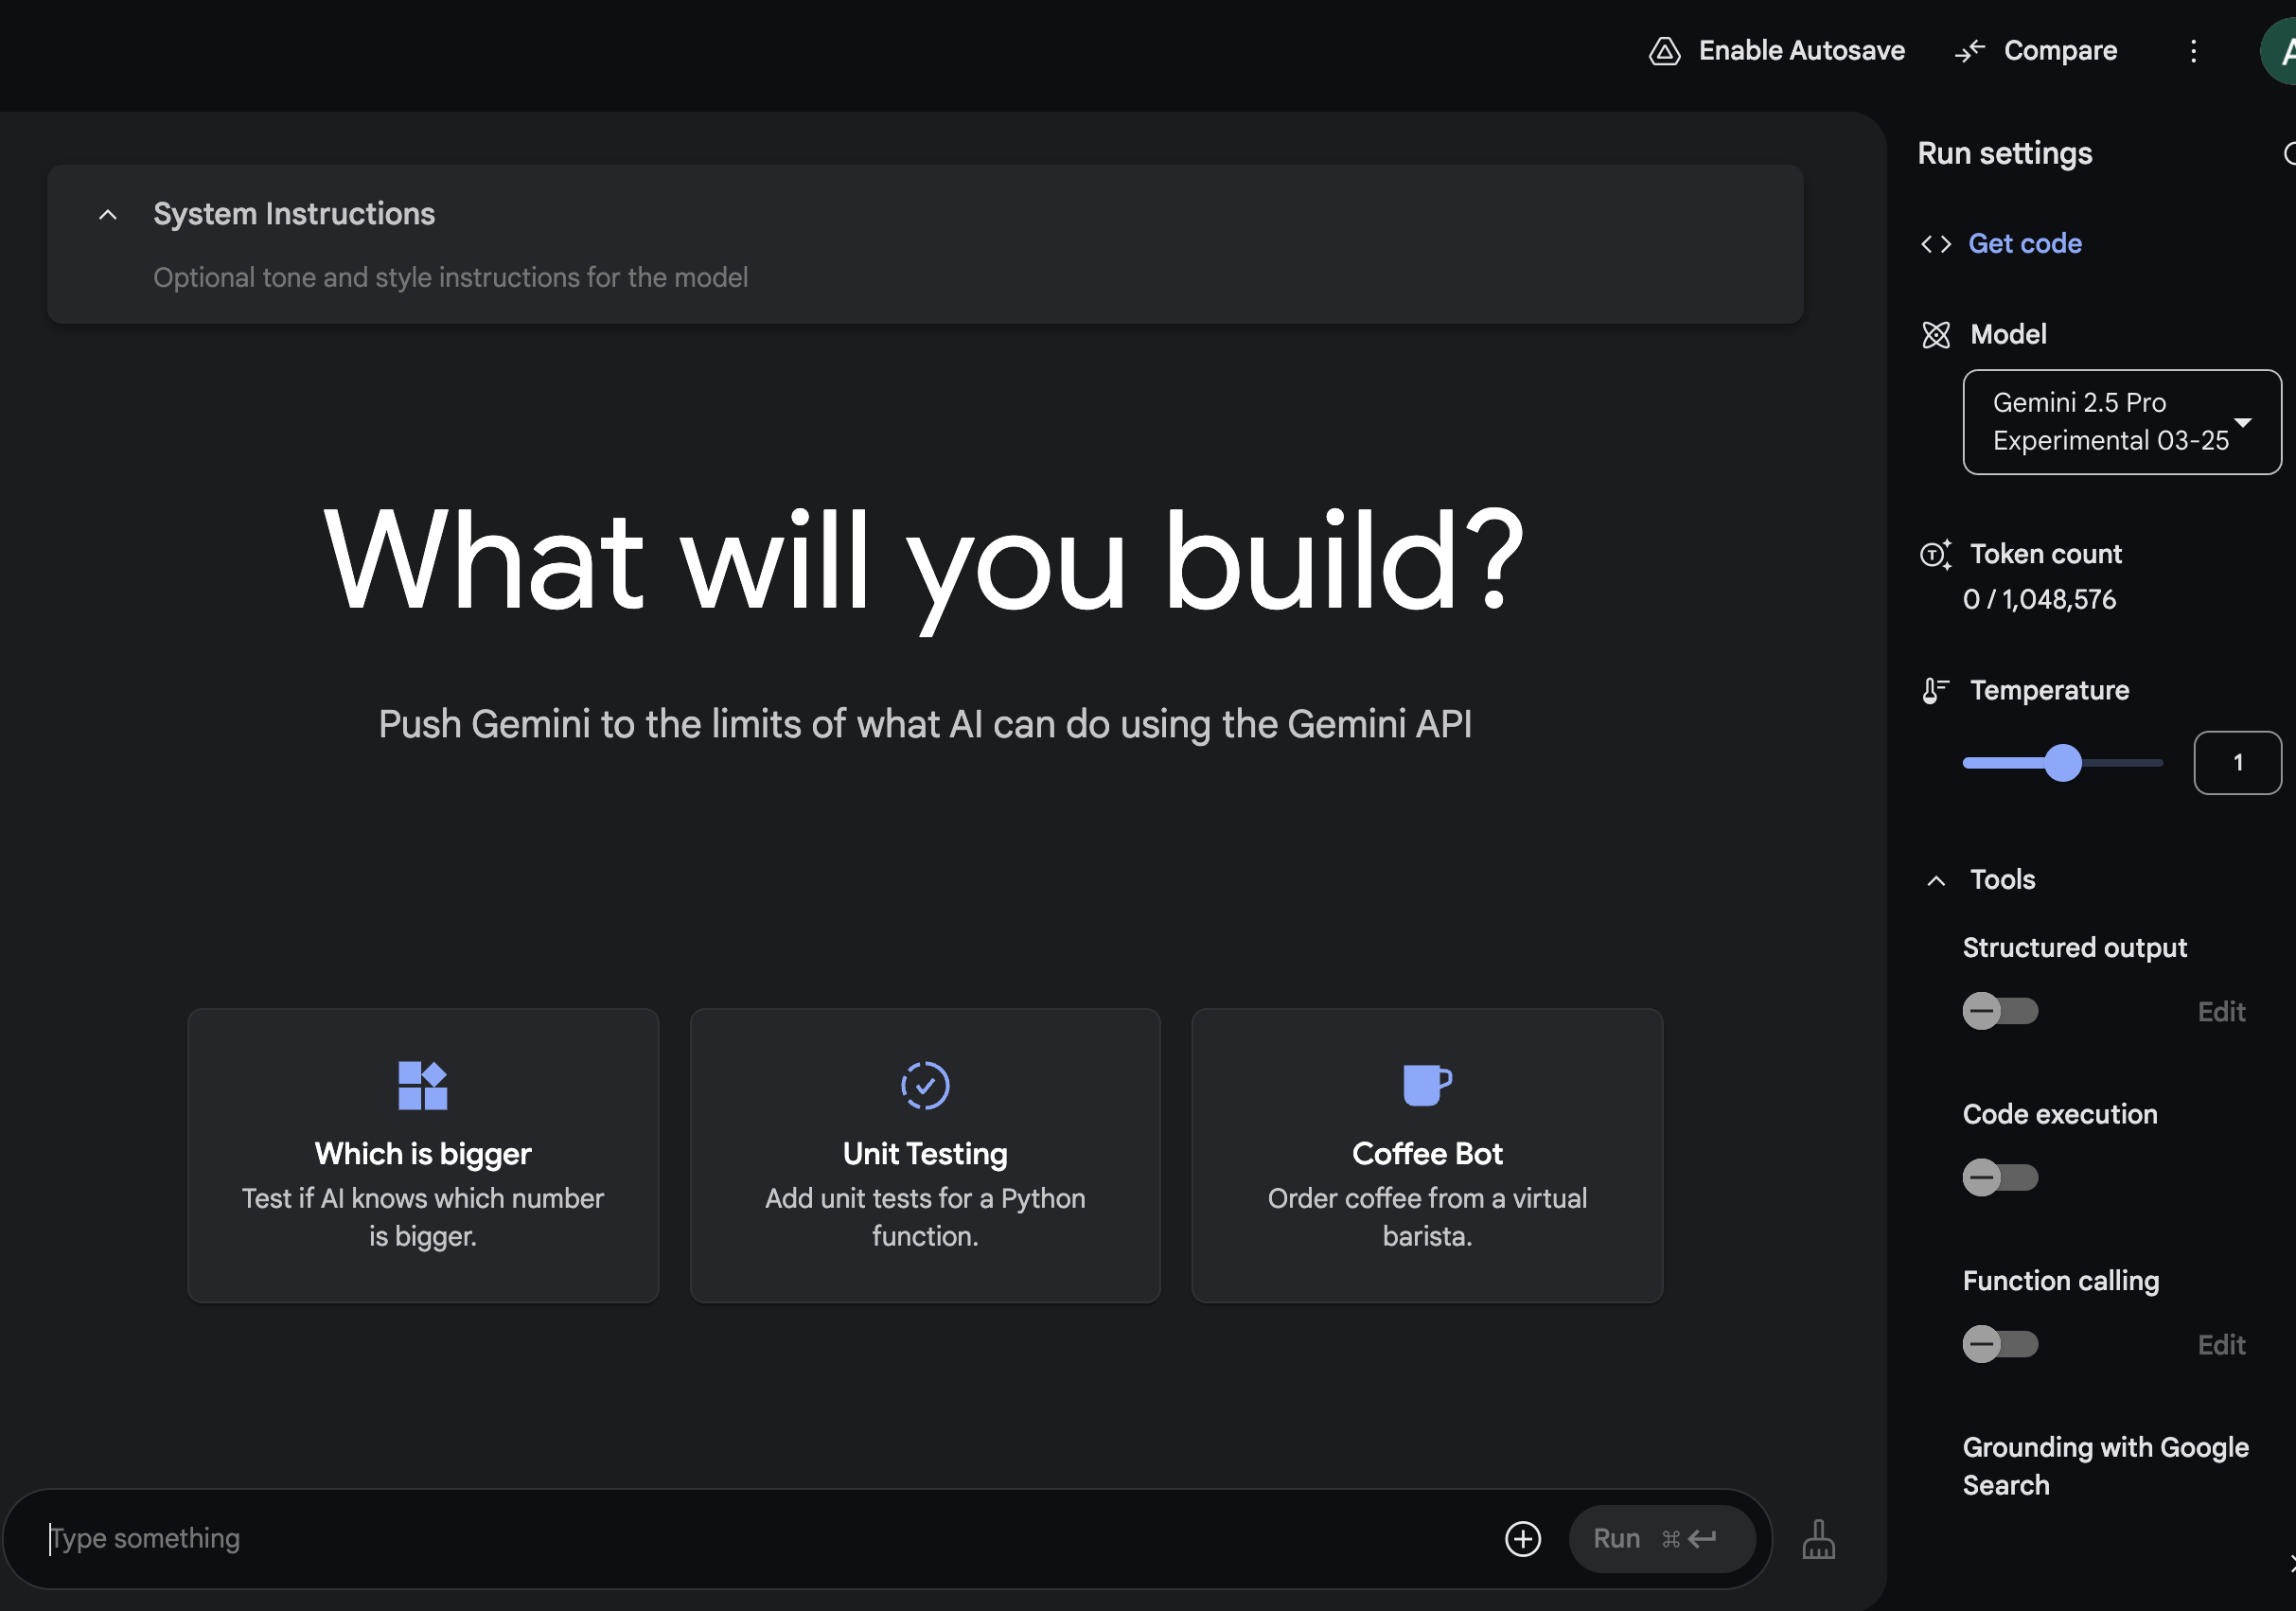Click the plus icon to add media
Screen dimensions: 2296x1611
pyautogui.click(x=1523, y=1538)
